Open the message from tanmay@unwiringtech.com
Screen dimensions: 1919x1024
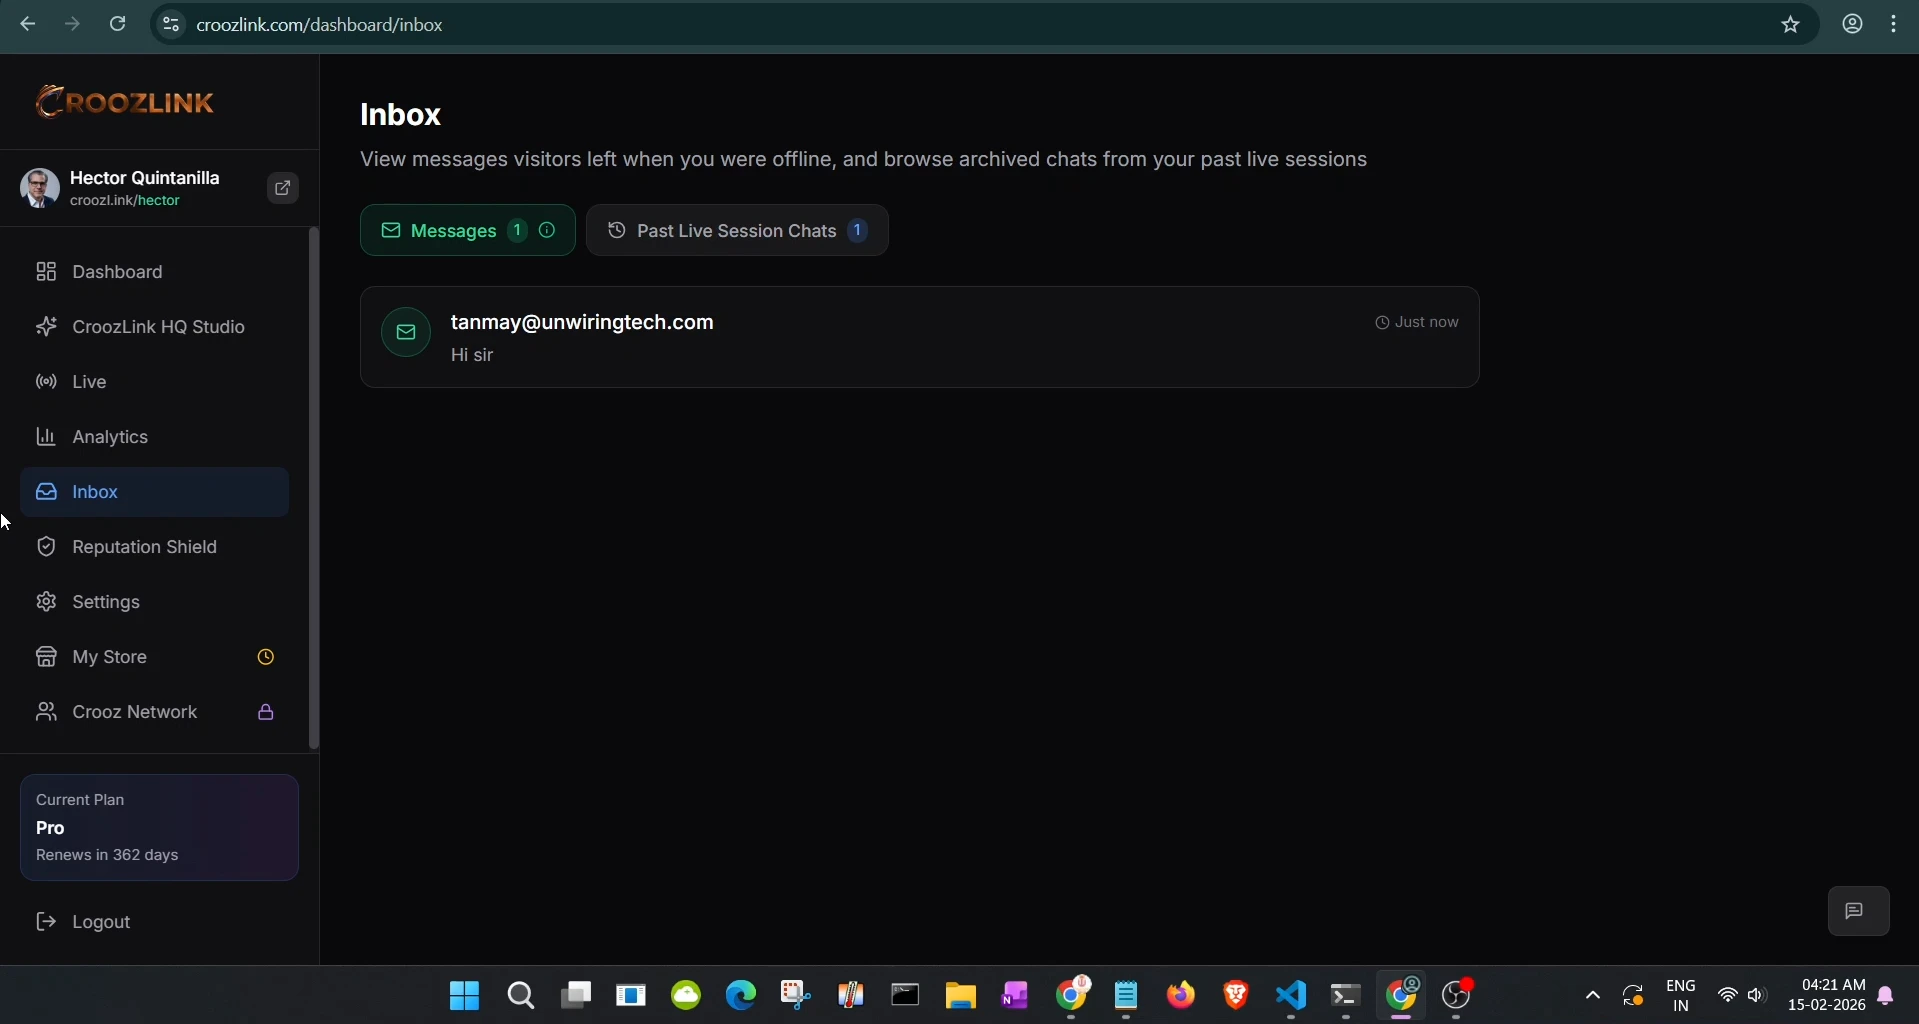(x=918, y=337)
